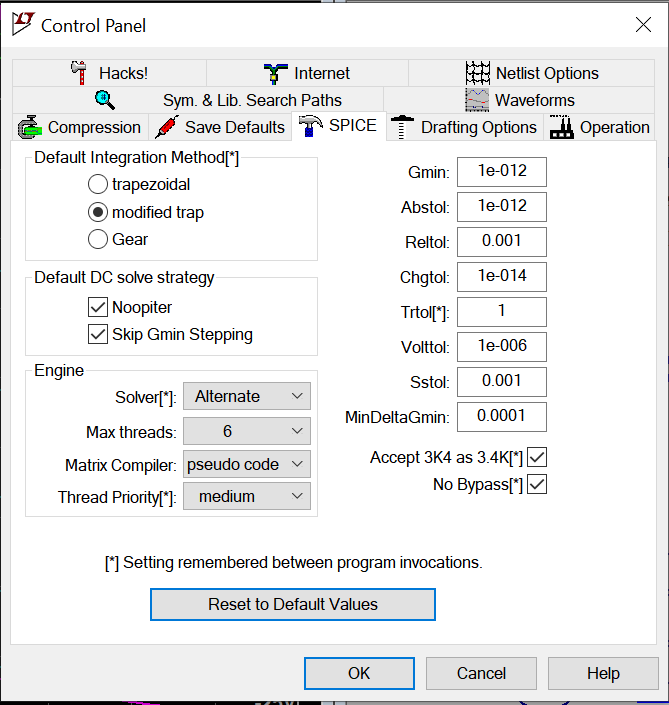This screenshot has width=669, height=705.
Task: Open the Thread Priority dropdown
Action: tap(247, 496)
